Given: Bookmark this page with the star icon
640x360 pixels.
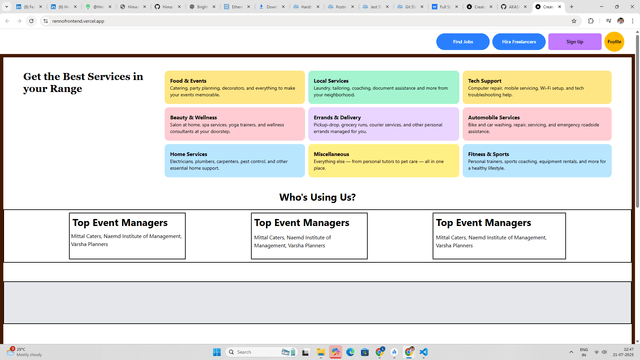Looking at the screenshot, I should click(x=574, y=21).
